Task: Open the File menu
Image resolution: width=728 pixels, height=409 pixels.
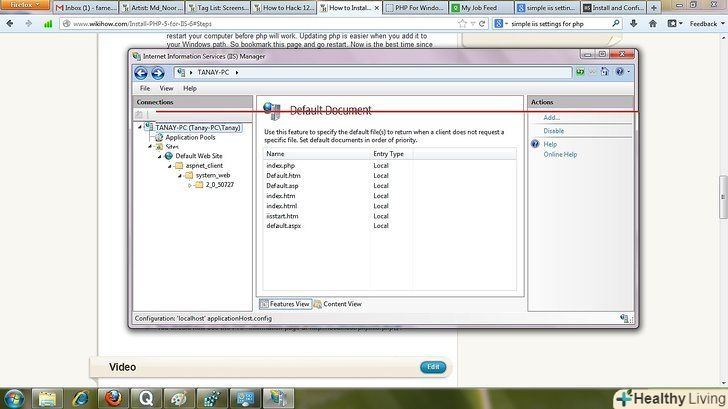Action: [145, 89]
